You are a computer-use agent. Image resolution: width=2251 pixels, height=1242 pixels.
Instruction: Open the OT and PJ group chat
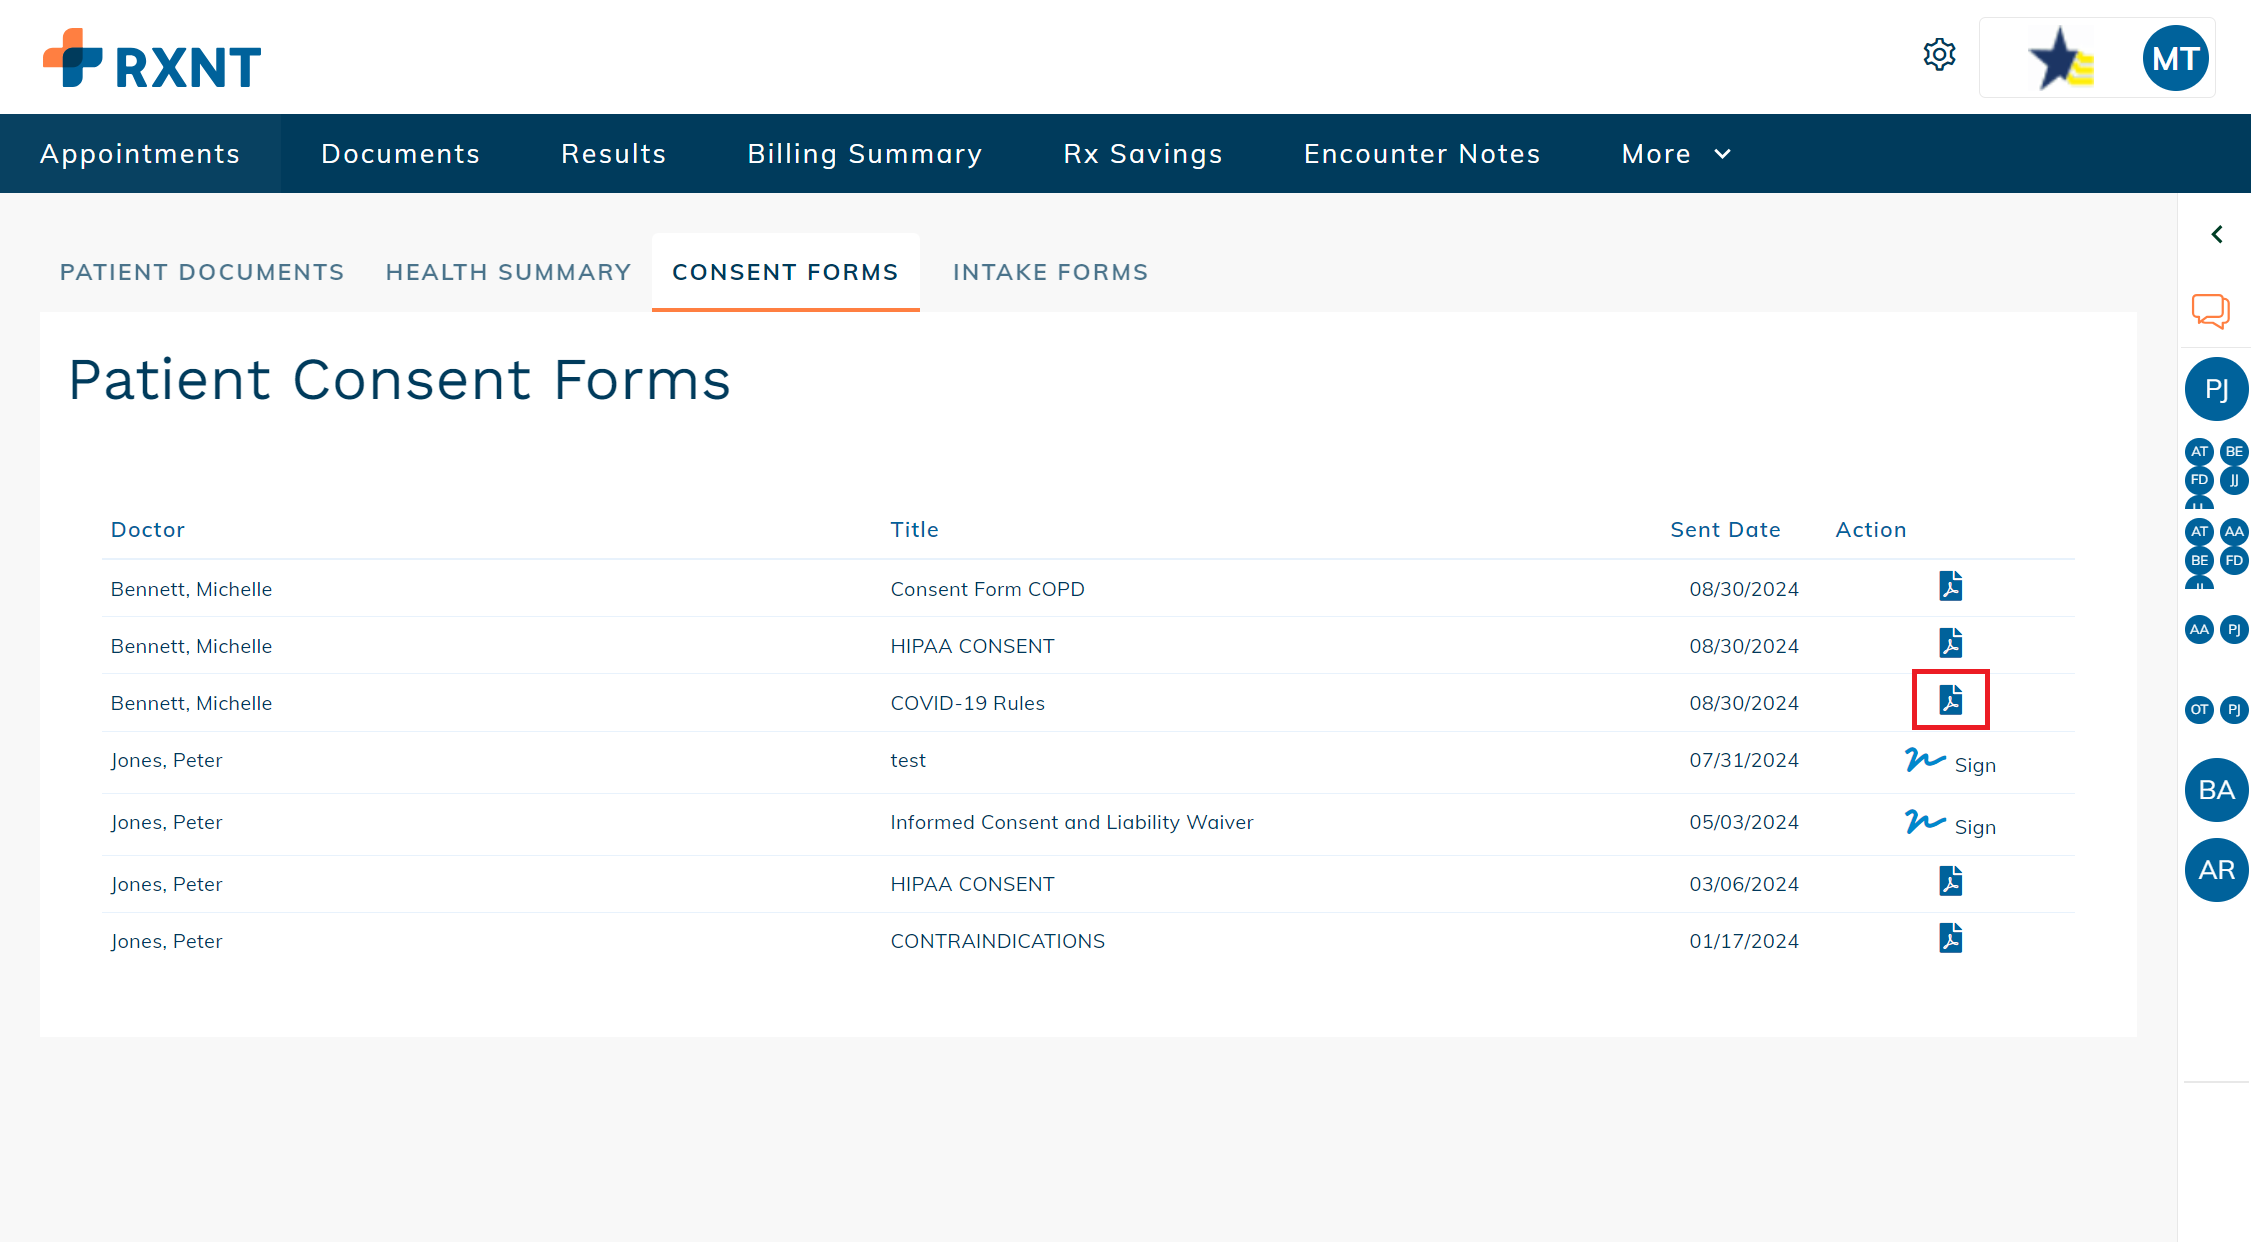click(x=2216, y=710)
